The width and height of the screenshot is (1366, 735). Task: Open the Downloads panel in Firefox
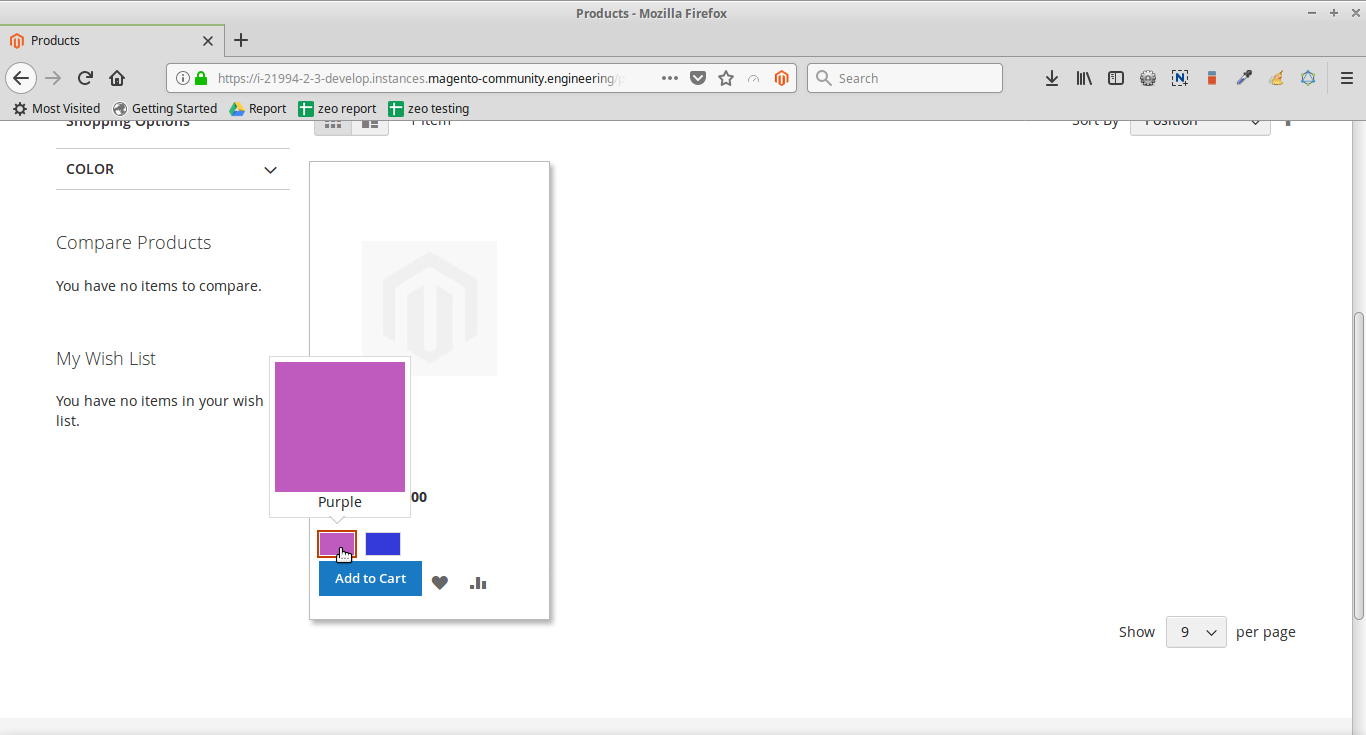(x=1051, y=77)
